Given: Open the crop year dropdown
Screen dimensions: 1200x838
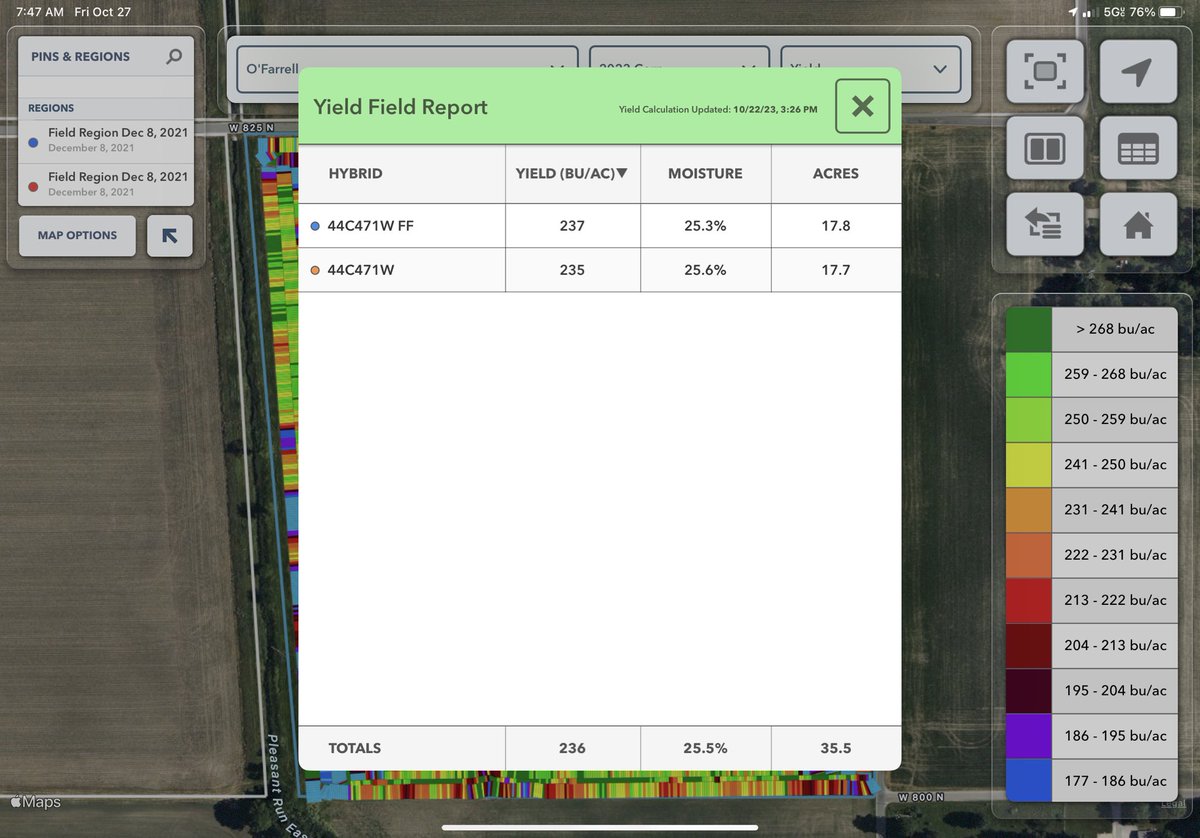Looking at the screenshot, I should click(x=679, y=69).
